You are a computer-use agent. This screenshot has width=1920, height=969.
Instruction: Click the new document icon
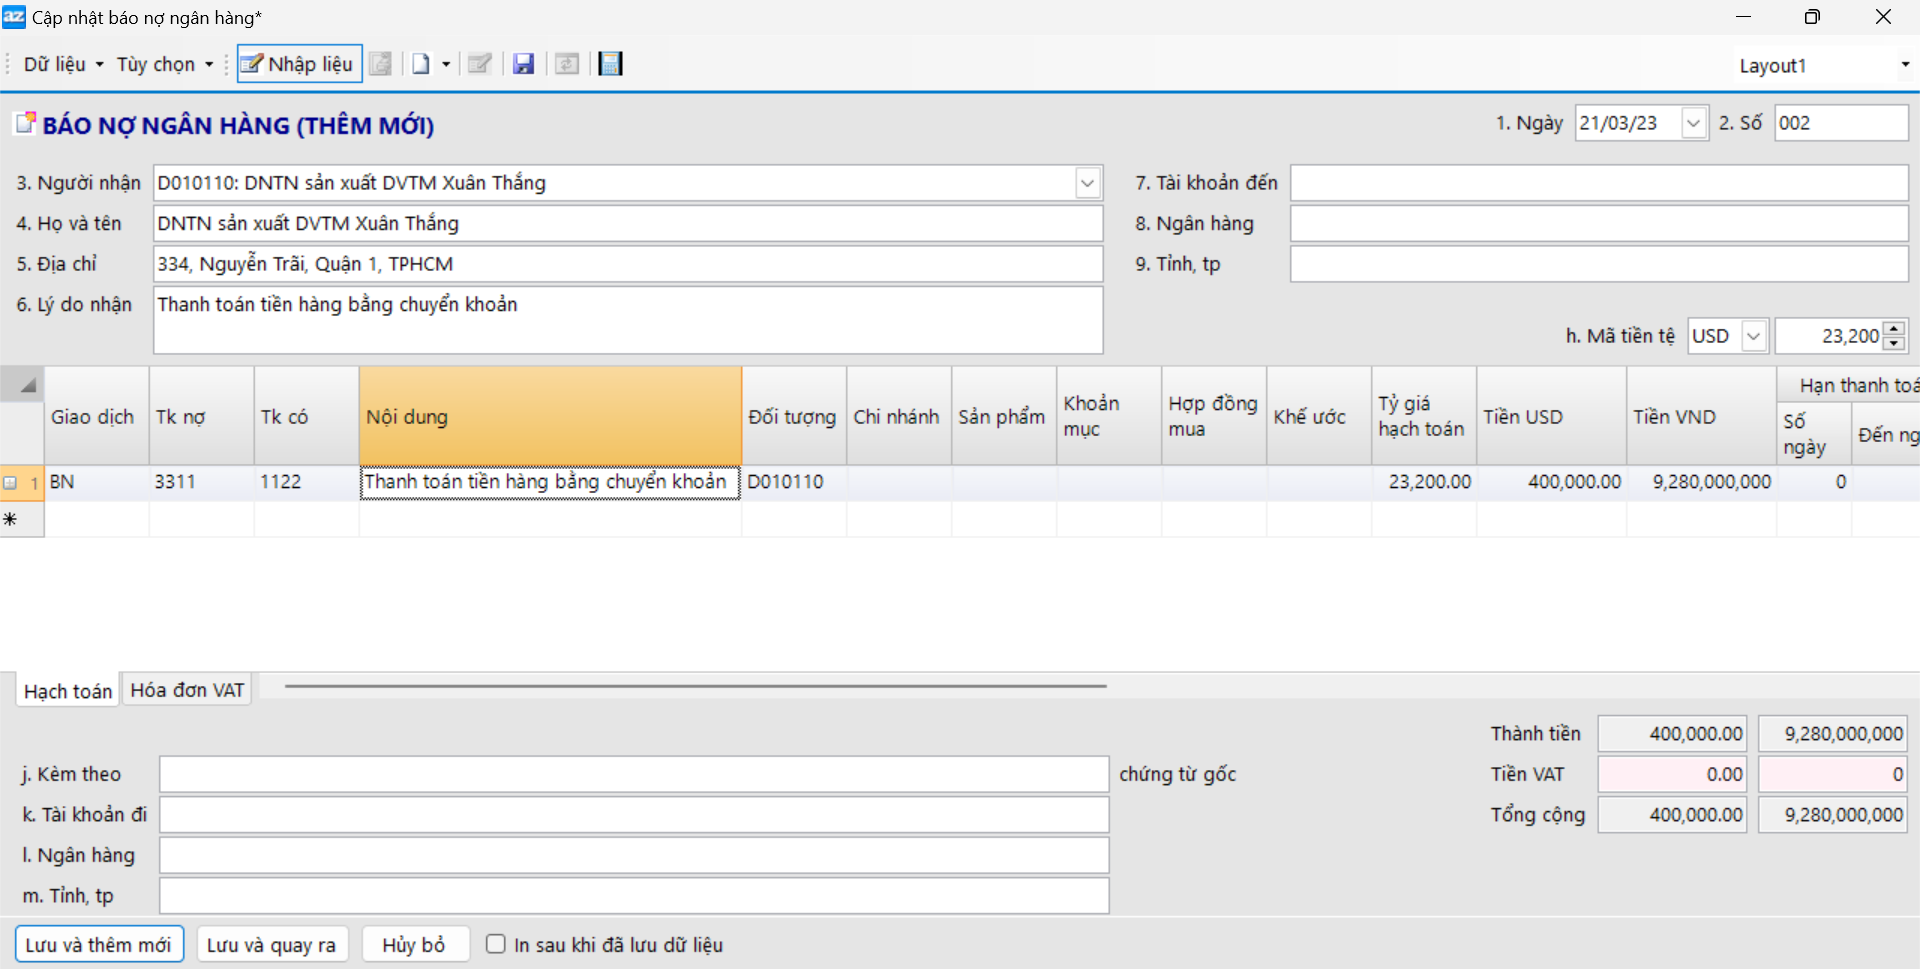(x=421, y=64)
